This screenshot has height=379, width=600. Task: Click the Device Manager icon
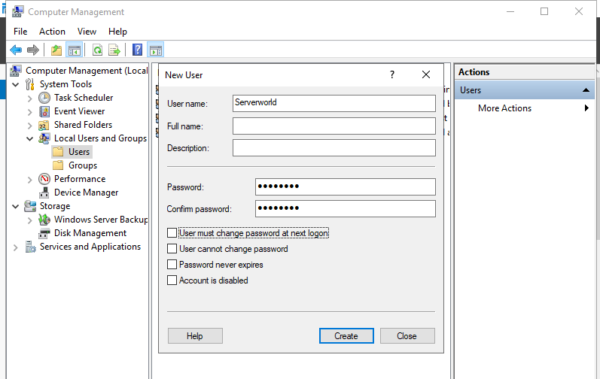tap(44, 193)
